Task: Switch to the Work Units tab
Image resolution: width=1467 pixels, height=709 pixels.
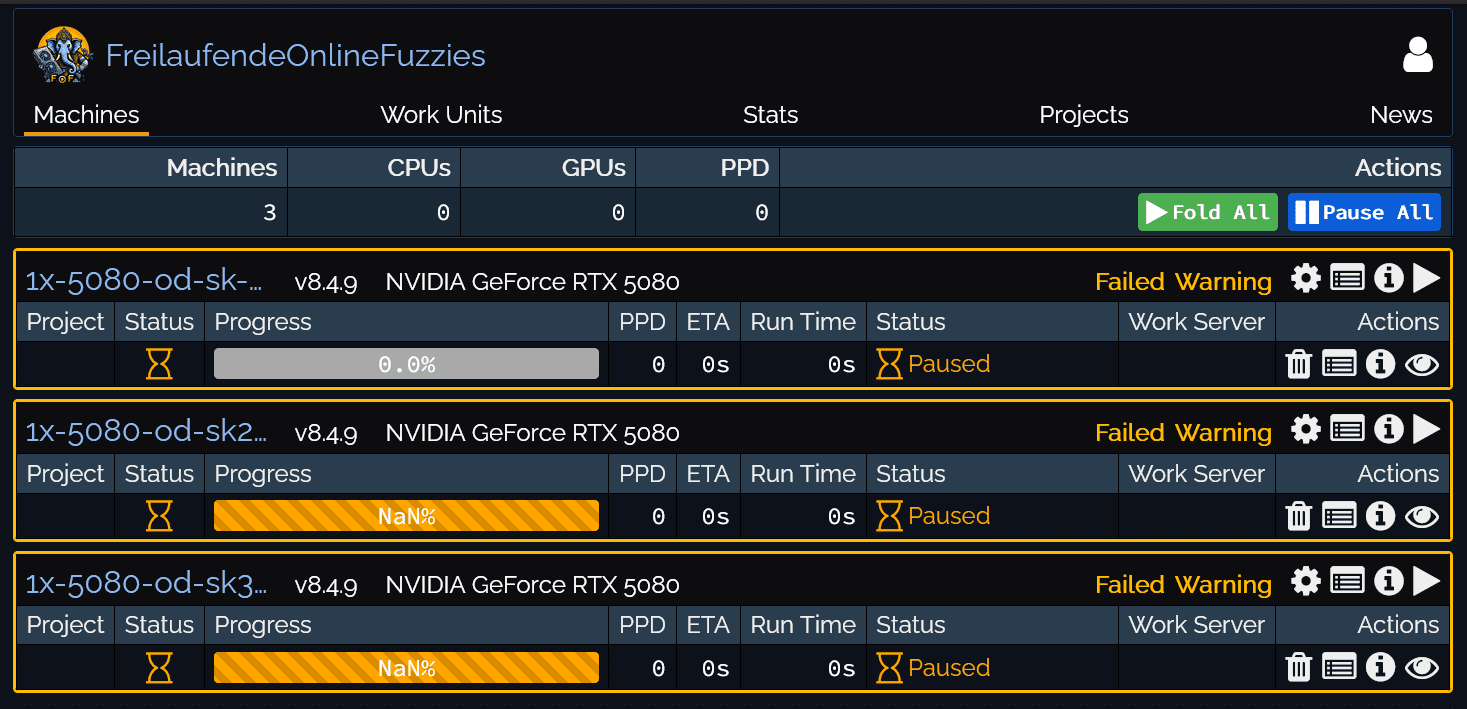Action: [x=441, y=115]
